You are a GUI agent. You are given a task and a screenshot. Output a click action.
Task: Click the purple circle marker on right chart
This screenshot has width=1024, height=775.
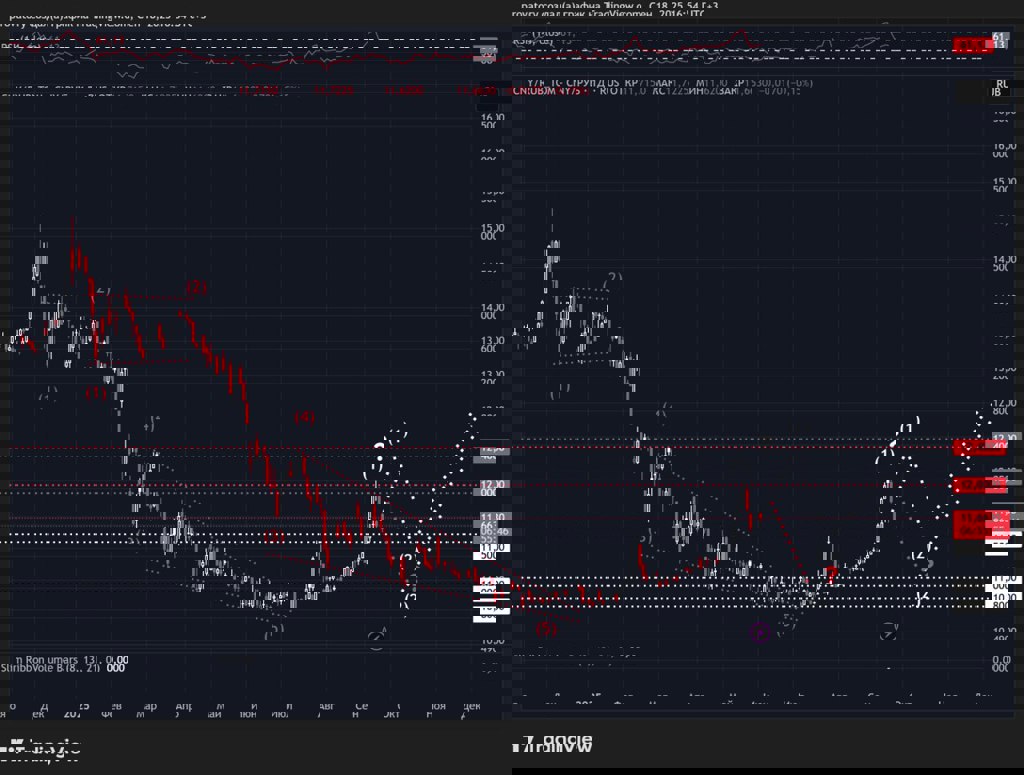pyautogui.click(x=760, y=631)
